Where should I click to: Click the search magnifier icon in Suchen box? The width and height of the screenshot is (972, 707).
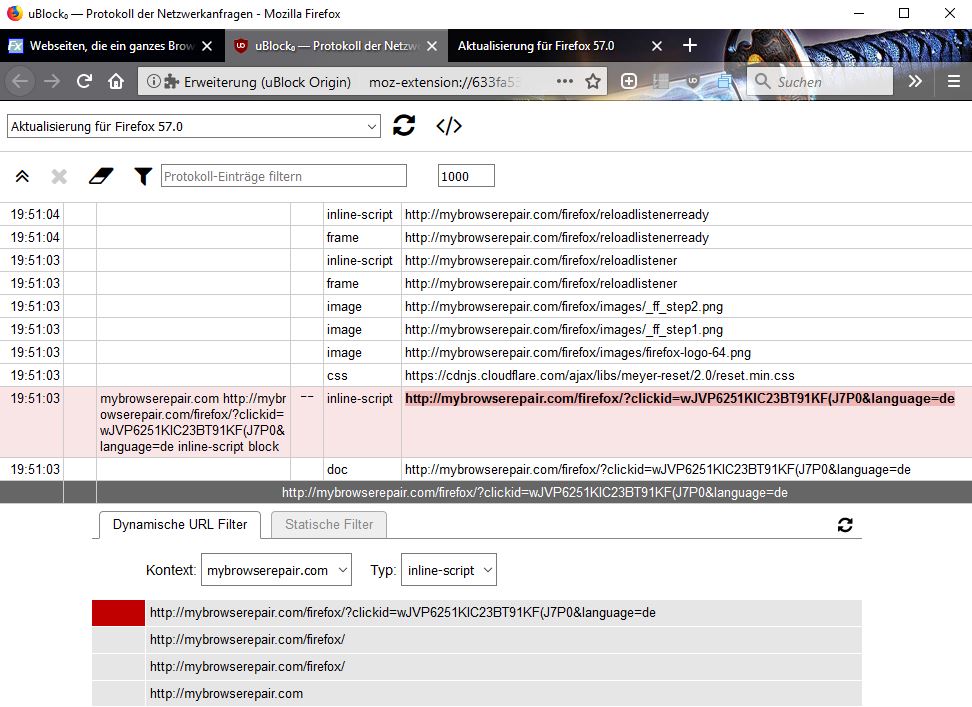coord(762,81)
